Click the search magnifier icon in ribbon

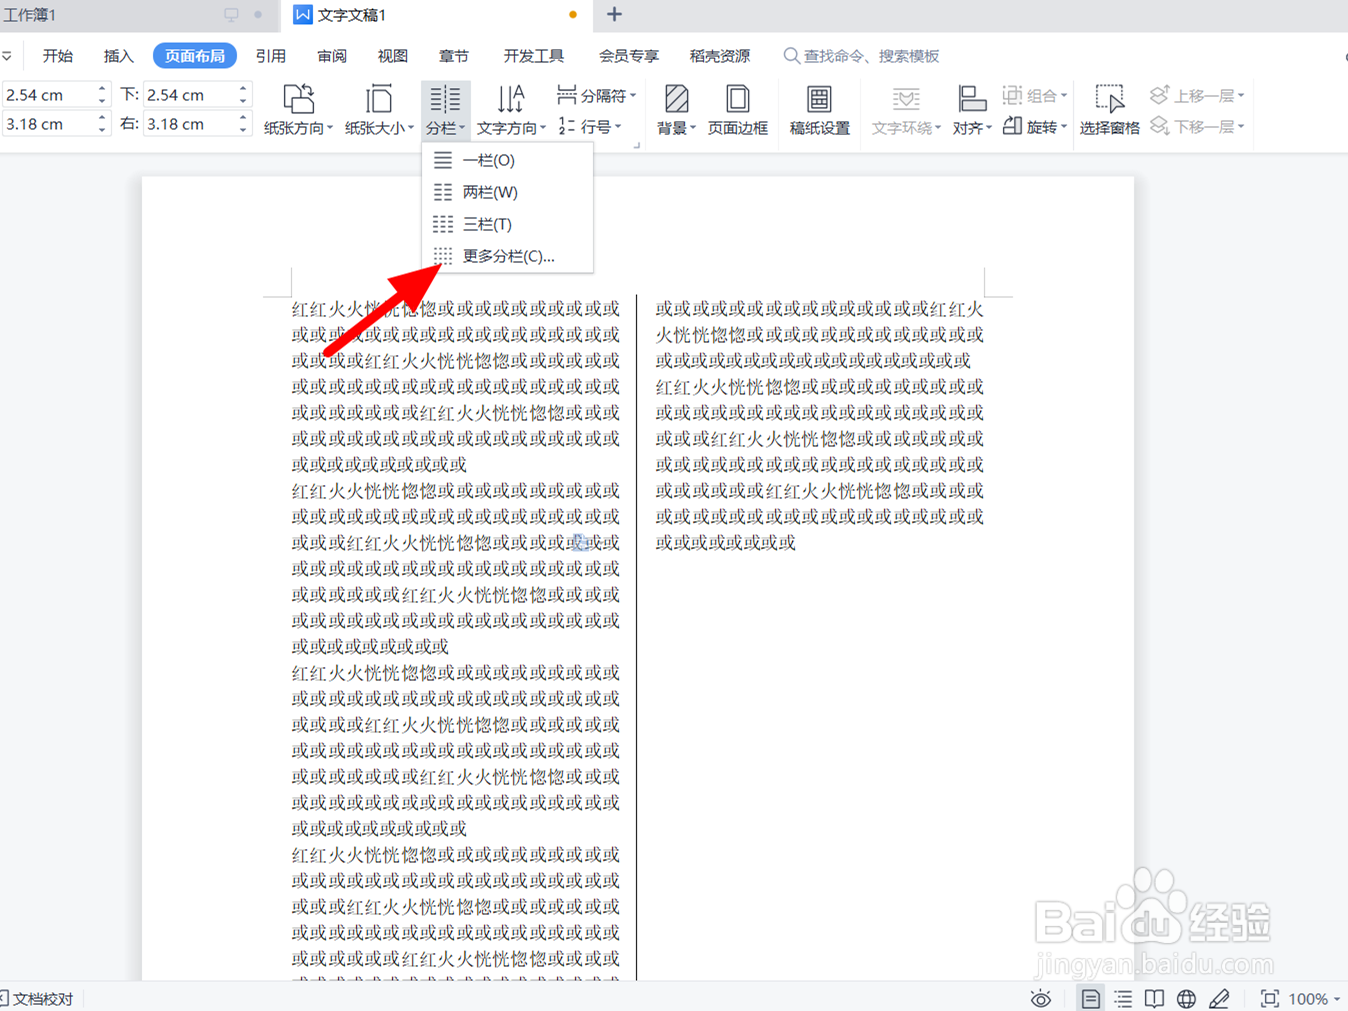pos(791,56)
